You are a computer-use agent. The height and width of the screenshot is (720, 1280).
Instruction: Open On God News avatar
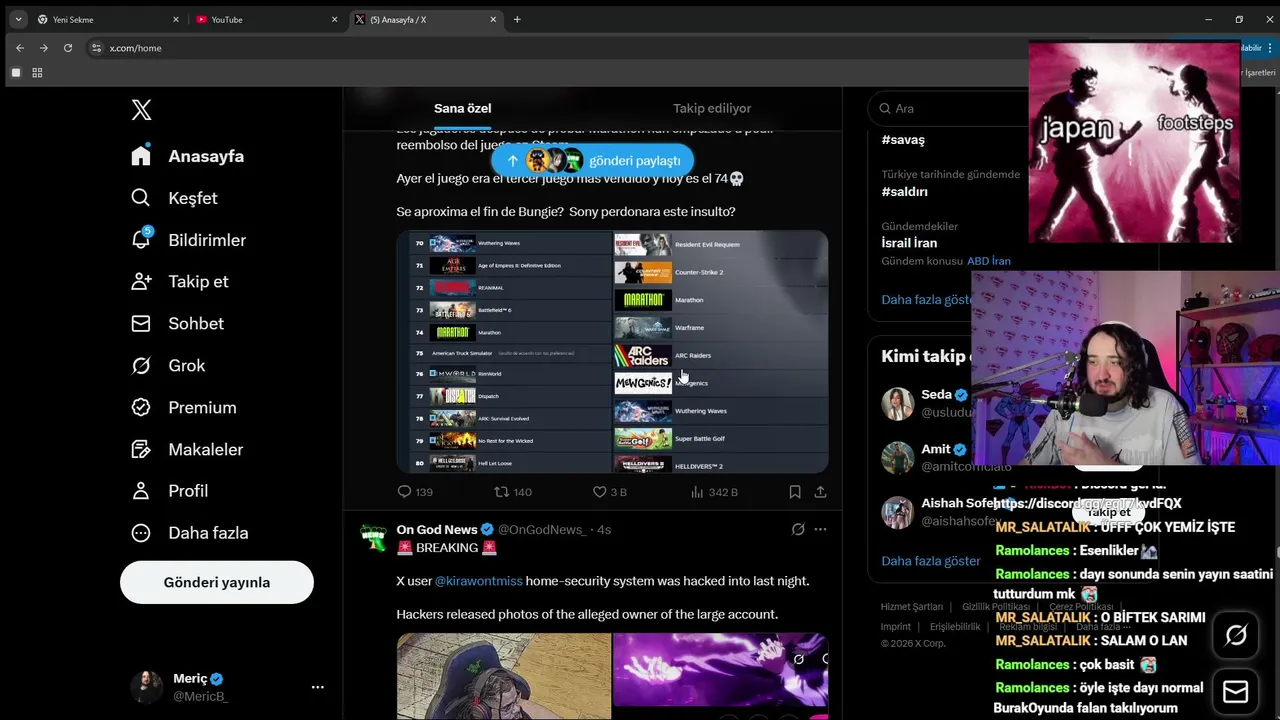coord(373,538)
